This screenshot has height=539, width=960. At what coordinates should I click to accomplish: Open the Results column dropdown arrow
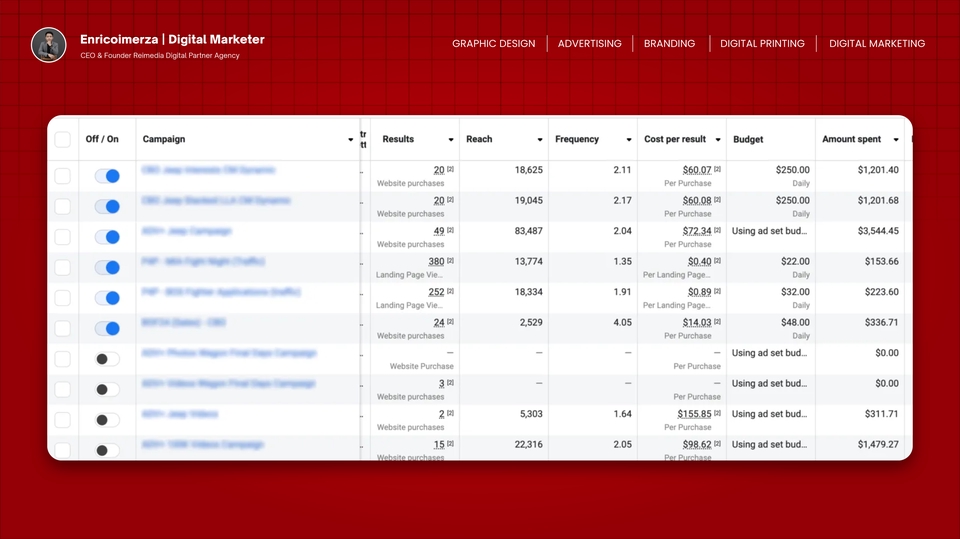point(451,140)
